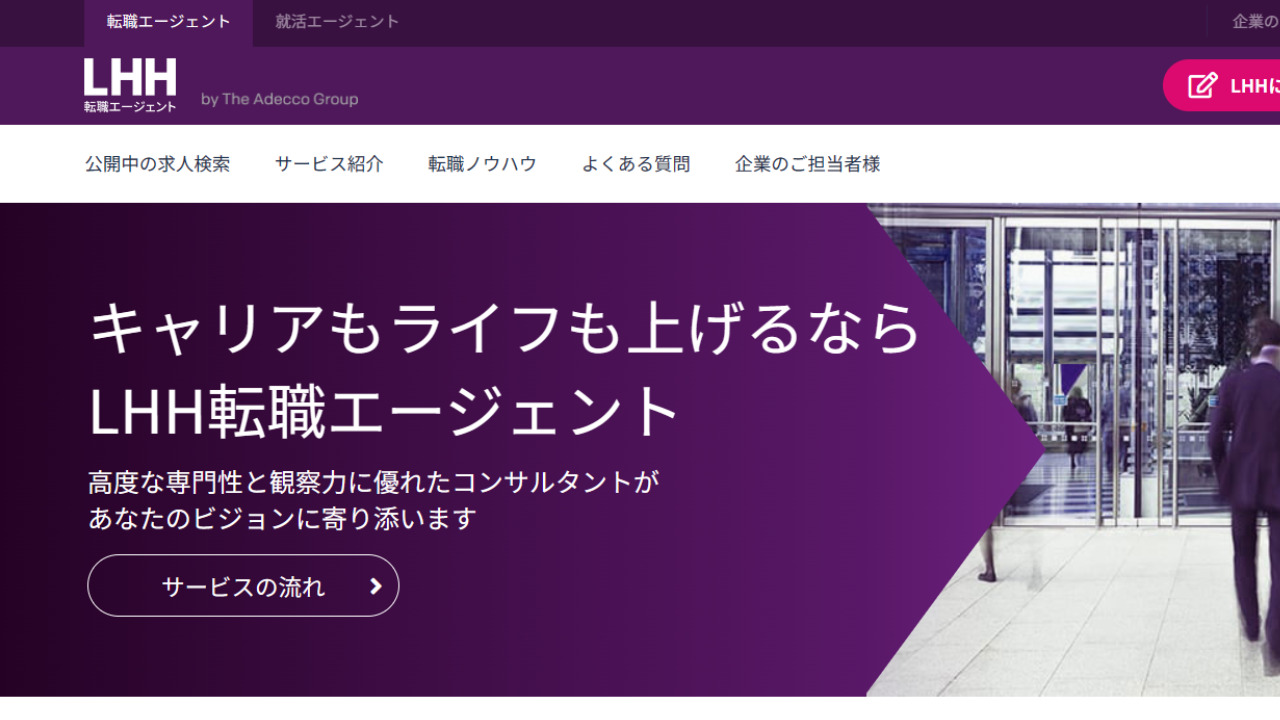1280x720 pixels.
Task: Open よくある質問 menu item
Action: [x=636, y=164]
